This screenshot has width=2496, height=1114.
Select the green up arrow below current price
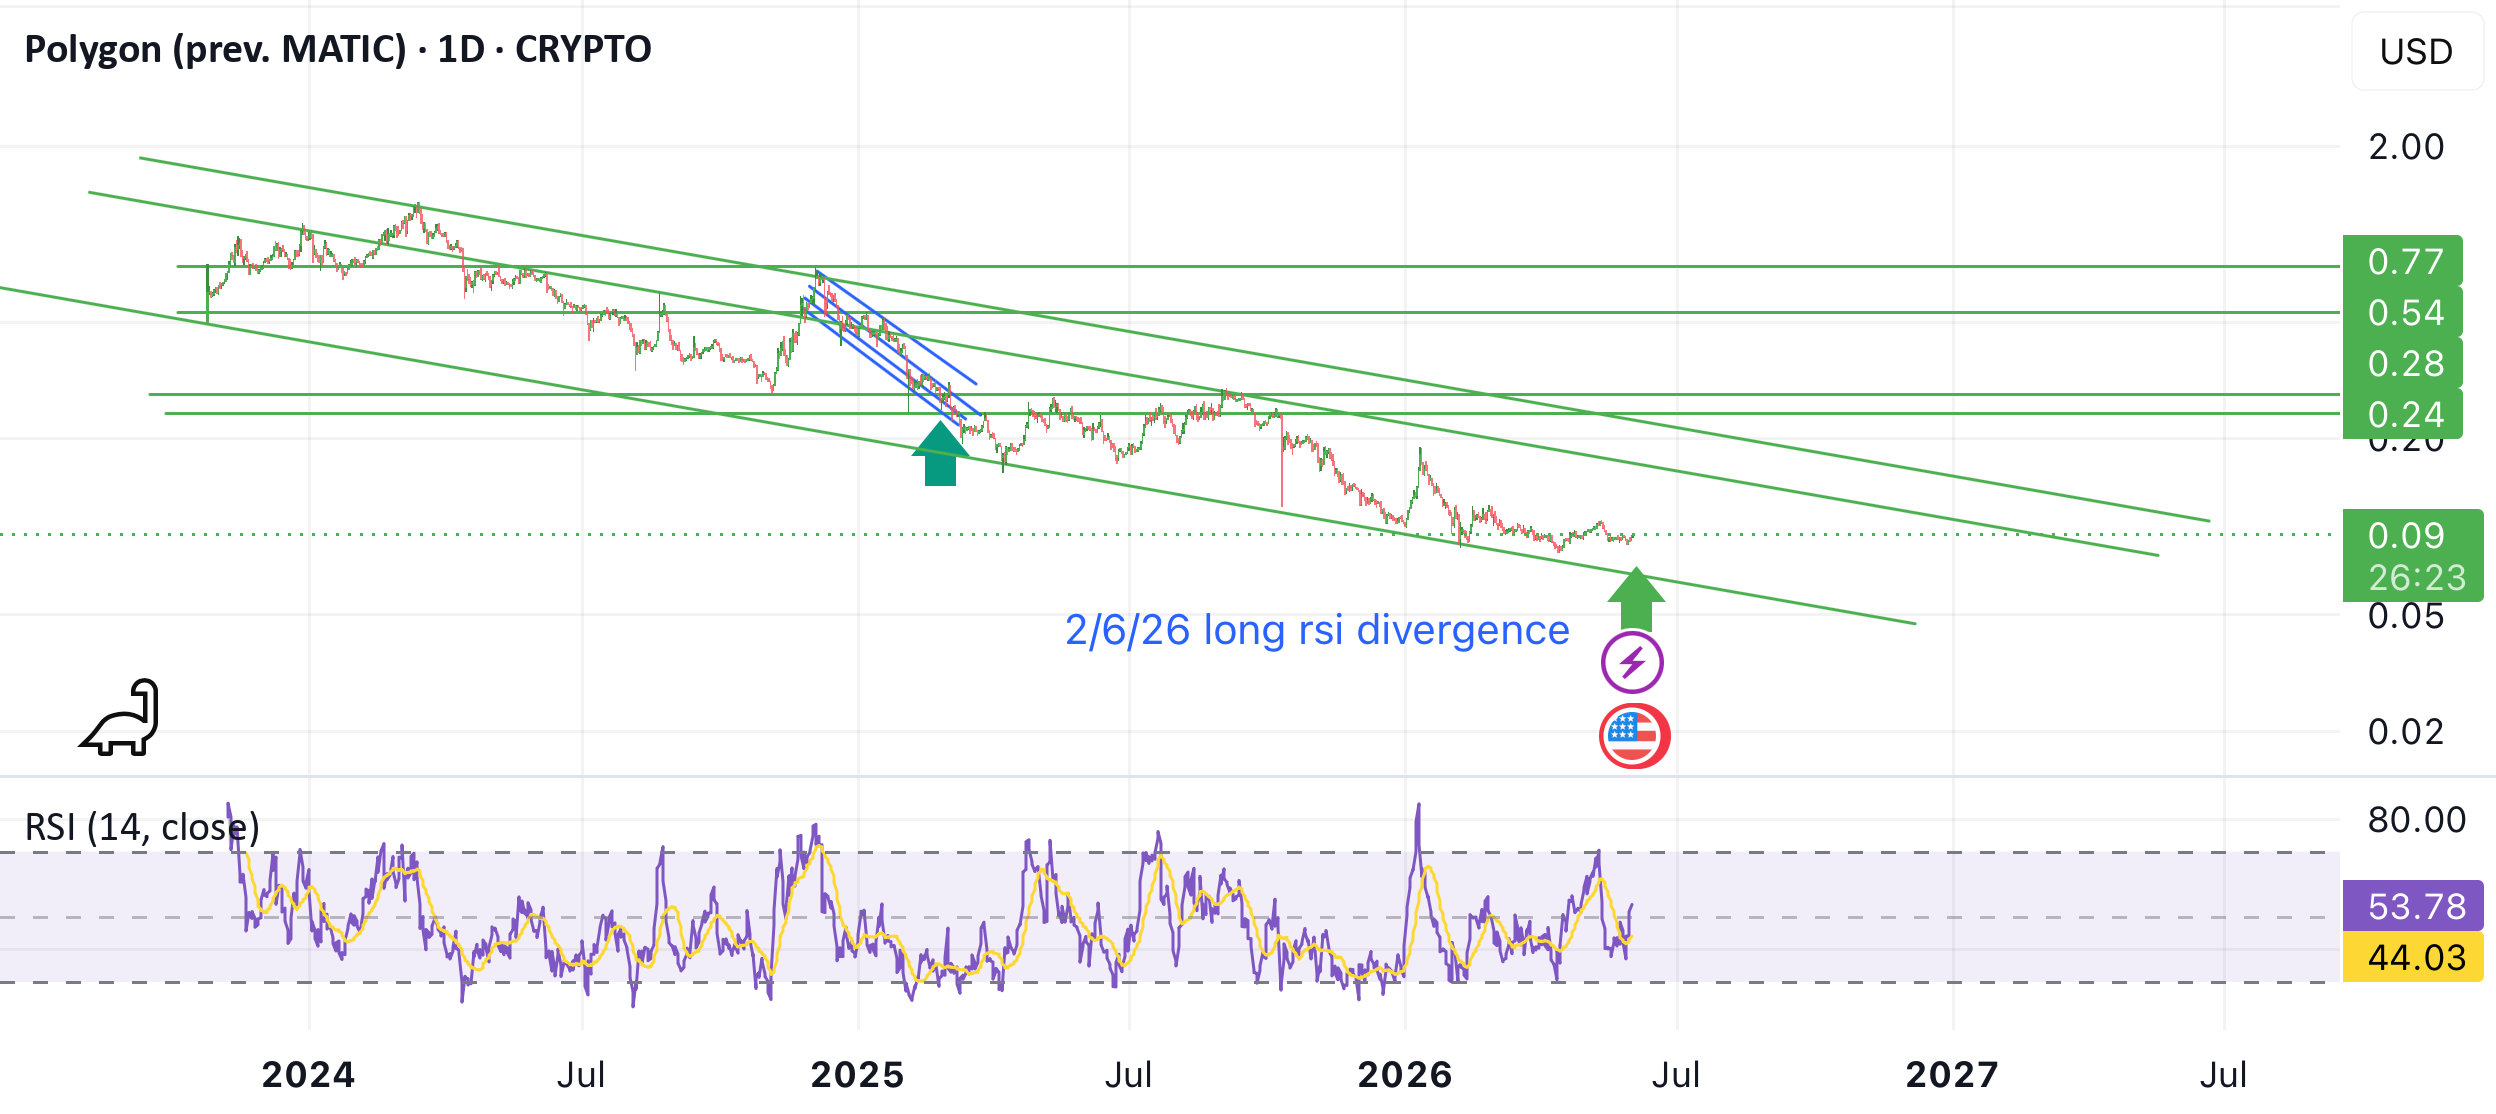[x=1636, y=598]
